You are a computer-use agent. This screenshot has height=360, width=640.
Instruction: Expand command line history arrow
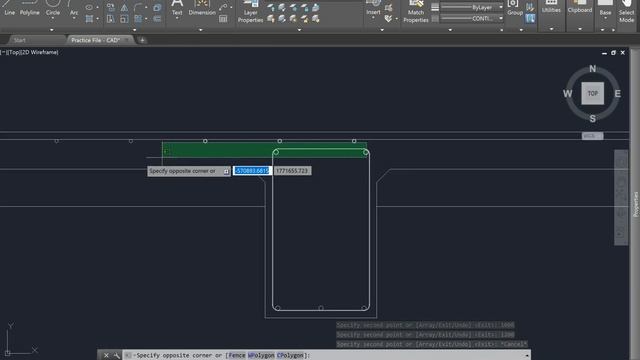[527, 356]
